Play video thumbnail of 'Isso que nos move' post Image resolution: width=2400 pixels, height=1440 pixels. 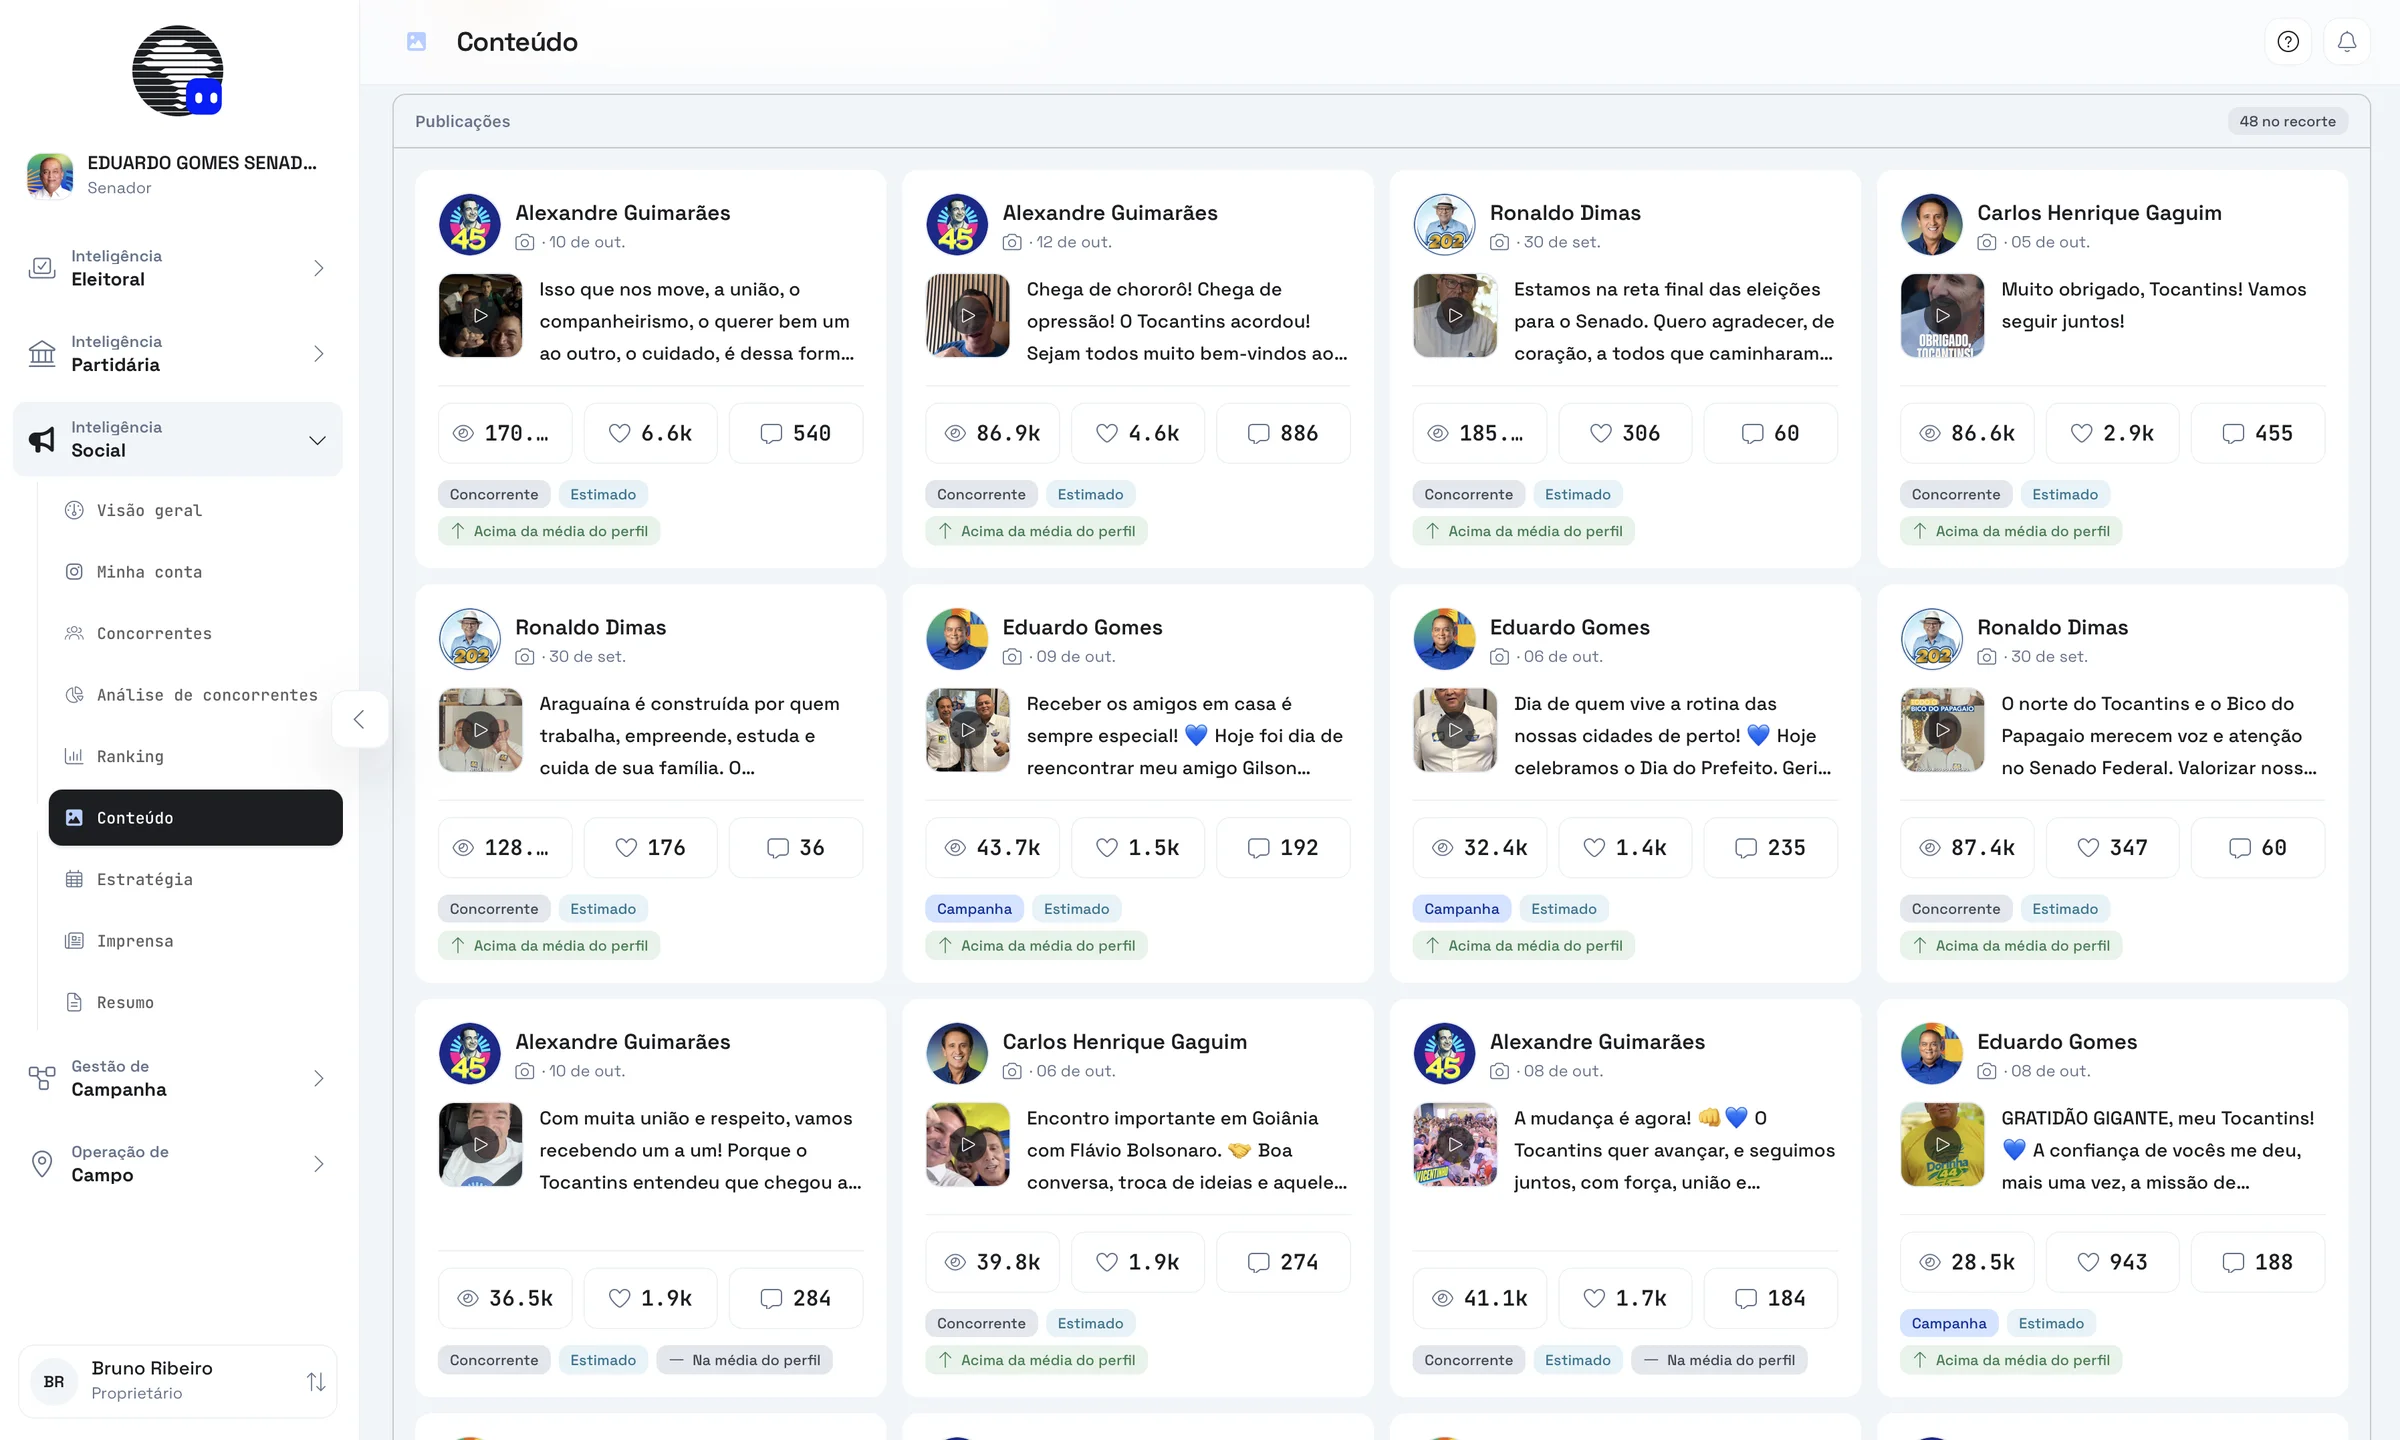tap(480, 315)
